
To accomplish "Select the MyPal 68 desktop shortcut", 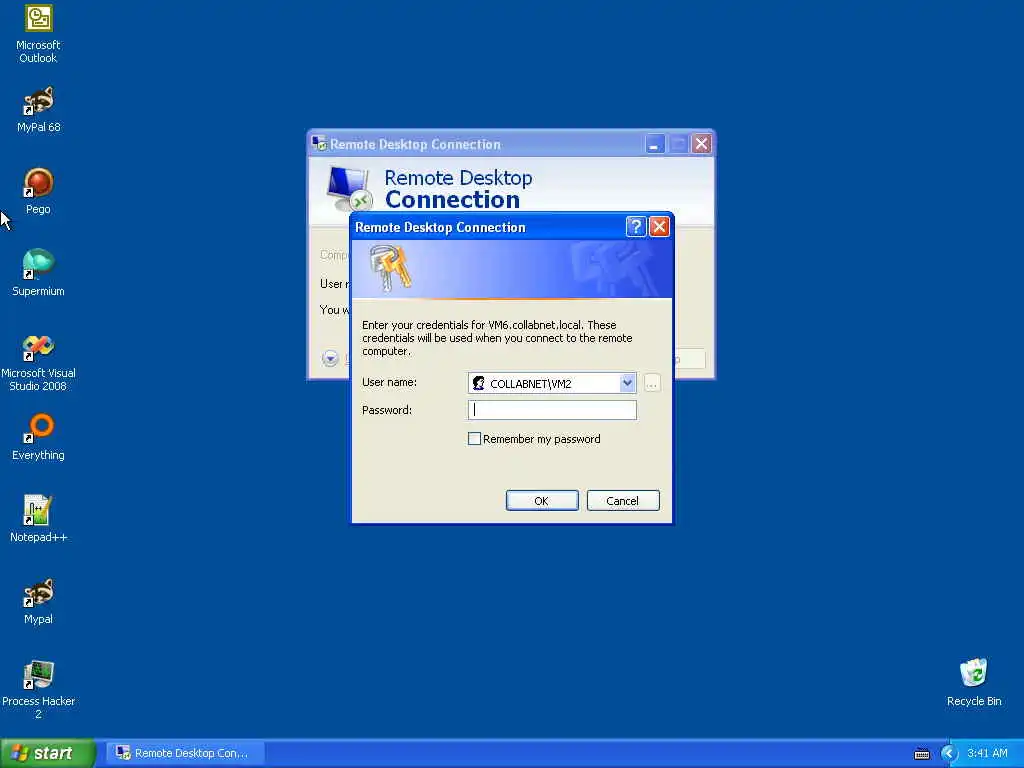I will point(39,110).
